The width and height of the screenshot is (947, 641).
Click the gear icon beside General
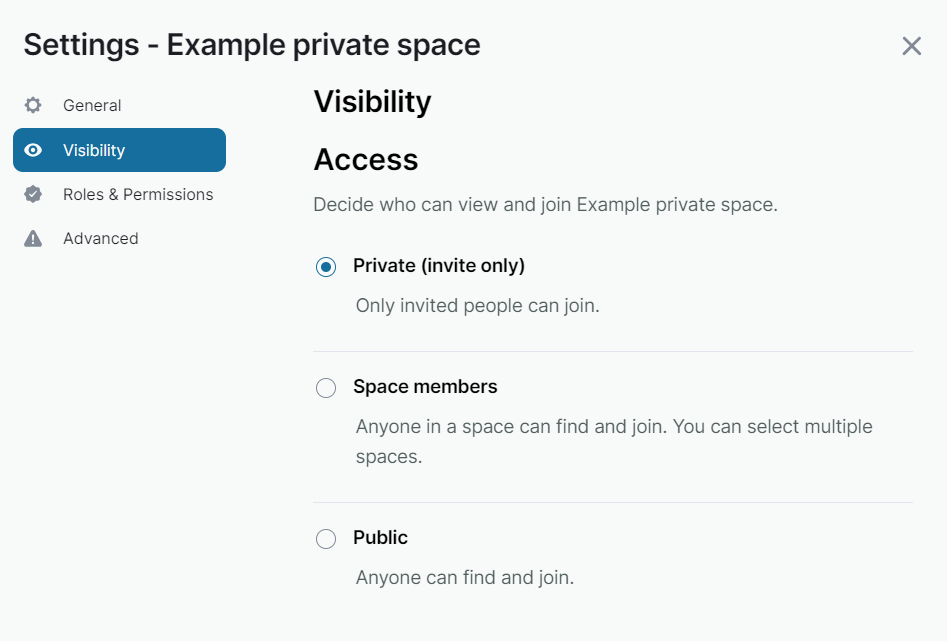(33, 105)
